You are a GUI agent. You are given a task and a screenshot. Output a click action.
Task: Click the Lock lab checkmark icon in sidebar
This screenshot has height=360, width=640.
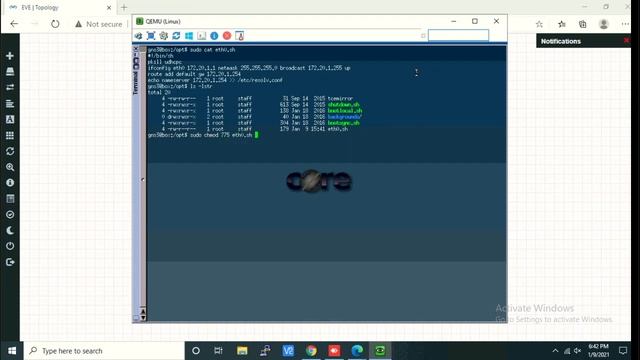click(10, 215)
